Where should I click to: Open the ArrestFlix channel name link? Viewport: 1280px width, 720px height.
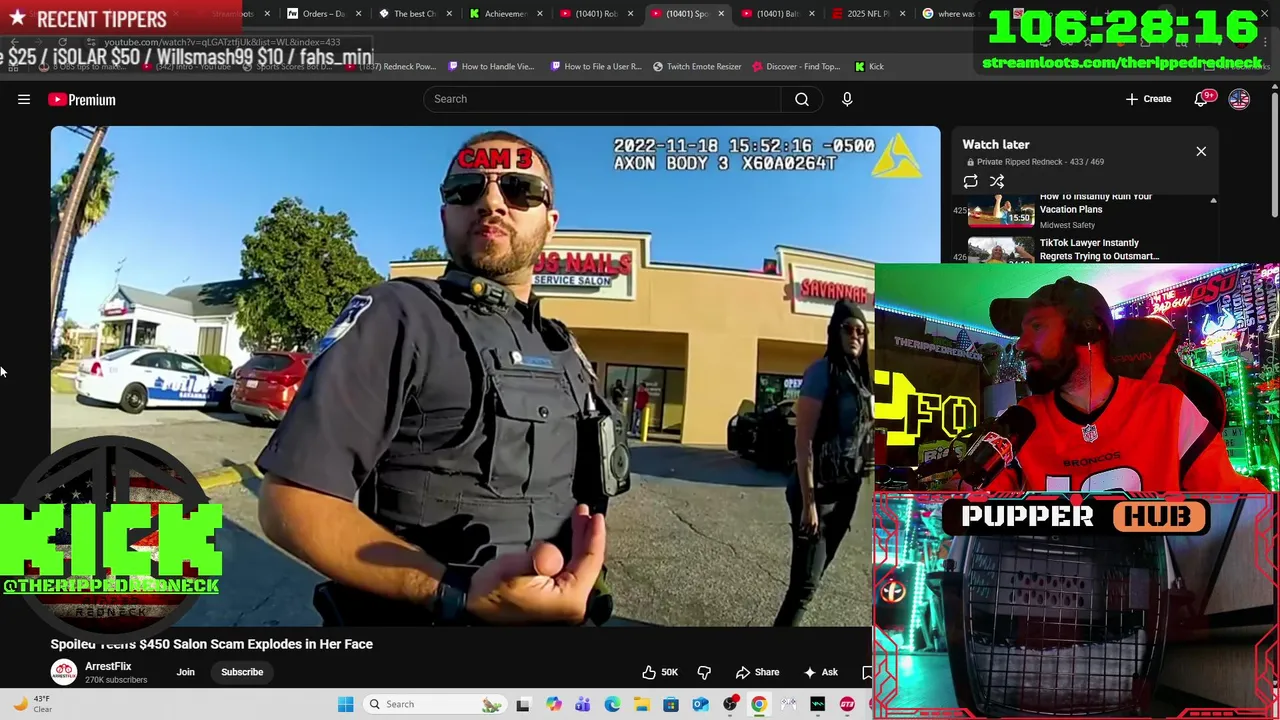click(108, 666)
